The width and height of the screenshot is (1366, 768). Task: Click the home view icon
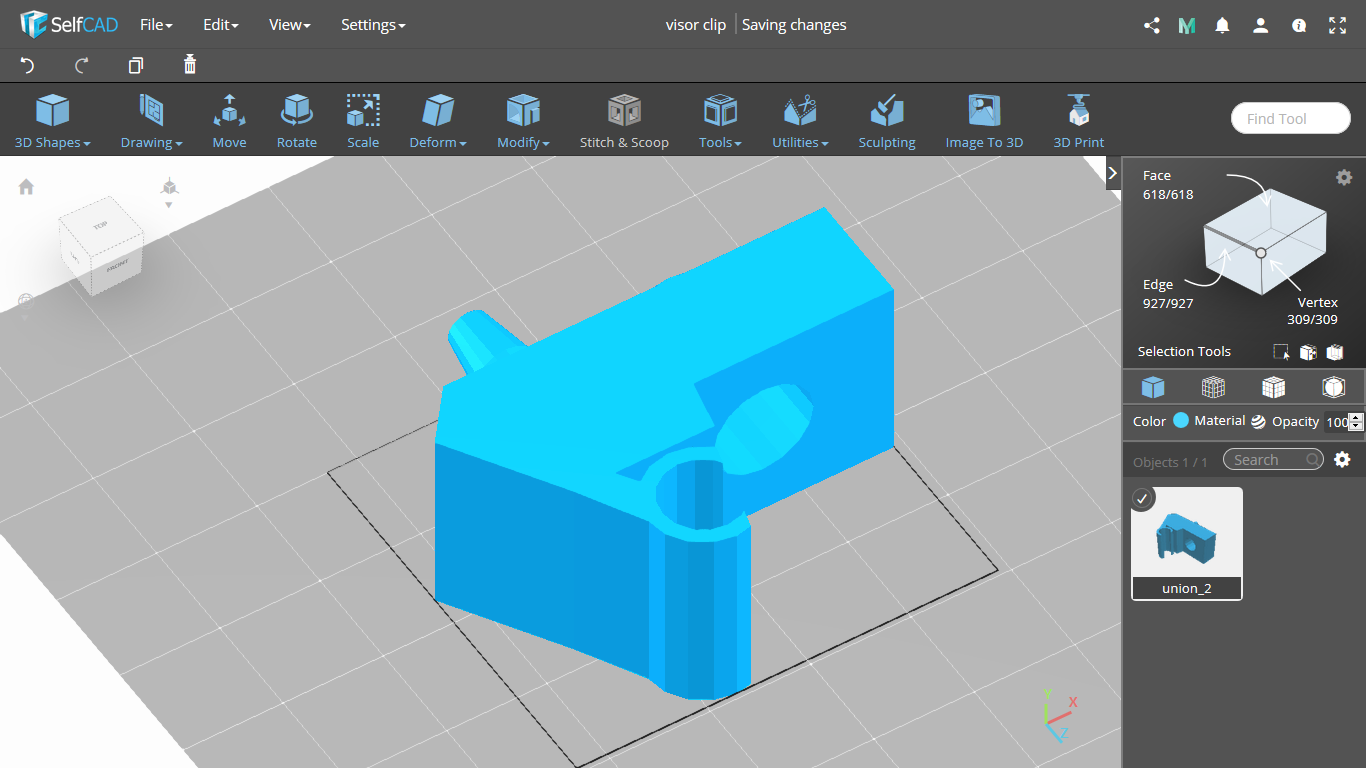26,187
